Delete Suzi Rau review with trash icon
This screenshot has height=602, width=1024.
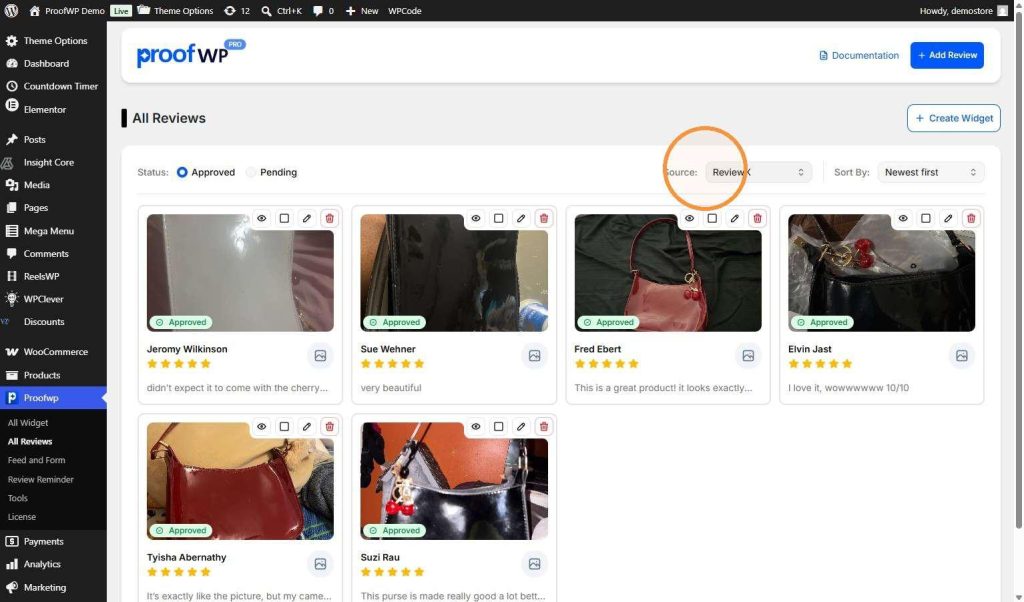pos(544,426)
